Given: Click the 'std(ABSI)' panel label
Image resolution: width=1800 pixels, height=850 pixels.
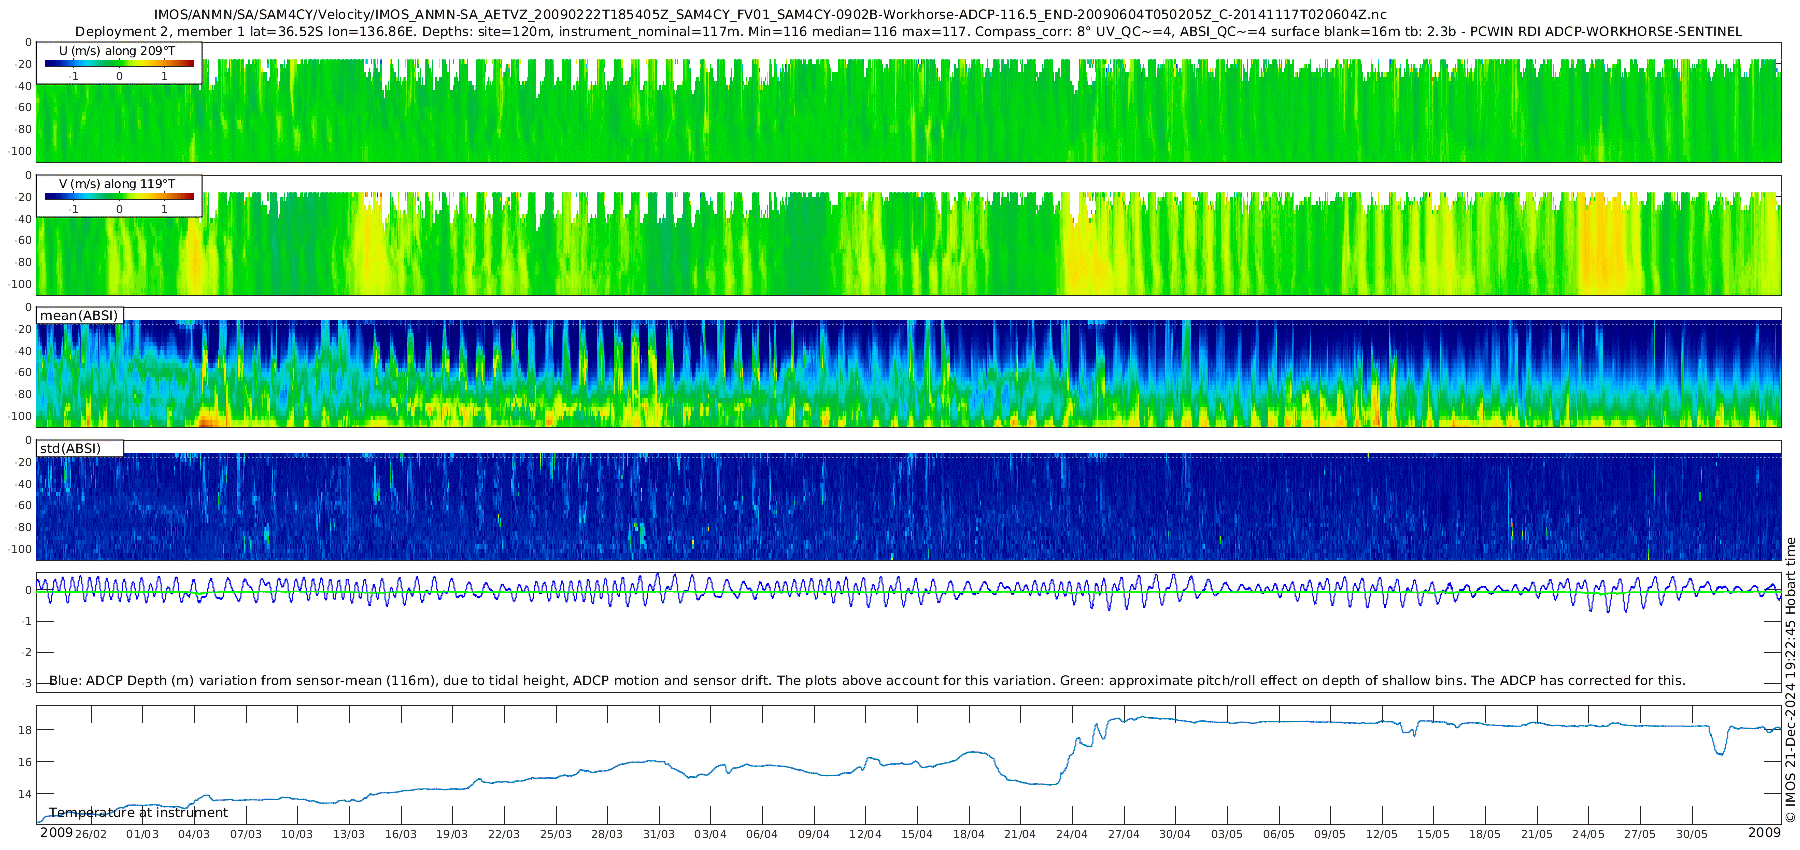Looking at the screenshot, I should coord(70,448).
